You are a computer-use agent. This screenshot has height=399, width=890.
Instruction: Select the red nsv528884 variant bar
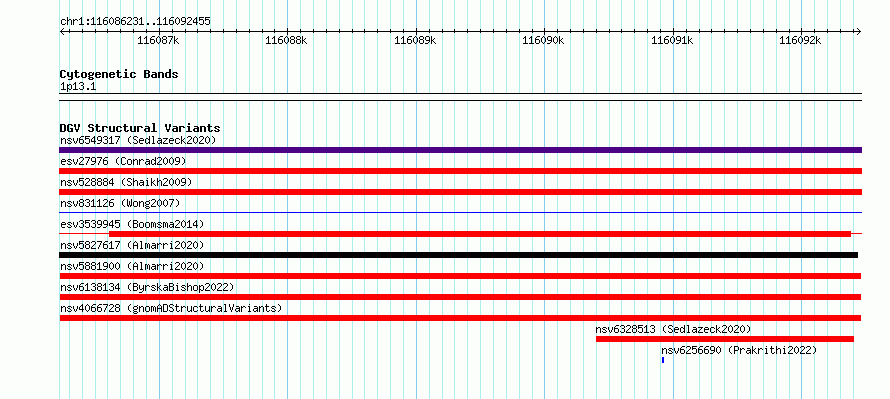(x=460, y=192)
